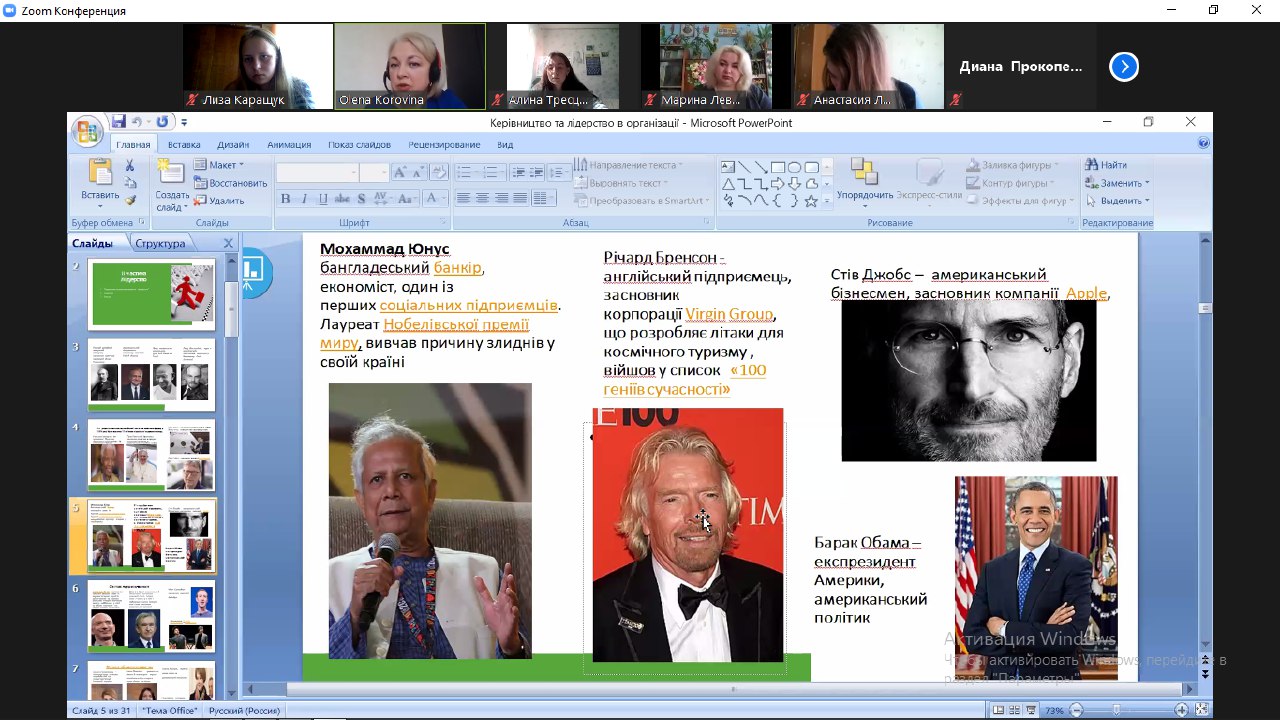This screenshot has height=720, width=1280.
Task: Open the Создать слайд dropdown
Action: [172, 201]
